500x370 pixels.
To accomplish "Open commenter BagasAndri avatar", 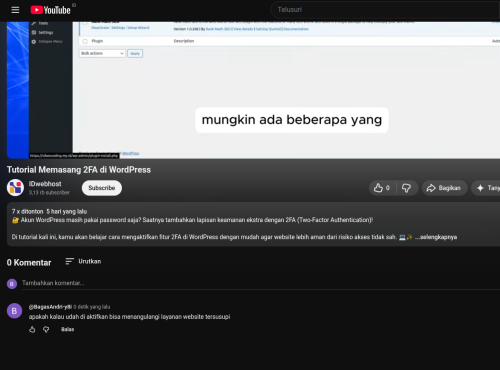I will (14, 311).
